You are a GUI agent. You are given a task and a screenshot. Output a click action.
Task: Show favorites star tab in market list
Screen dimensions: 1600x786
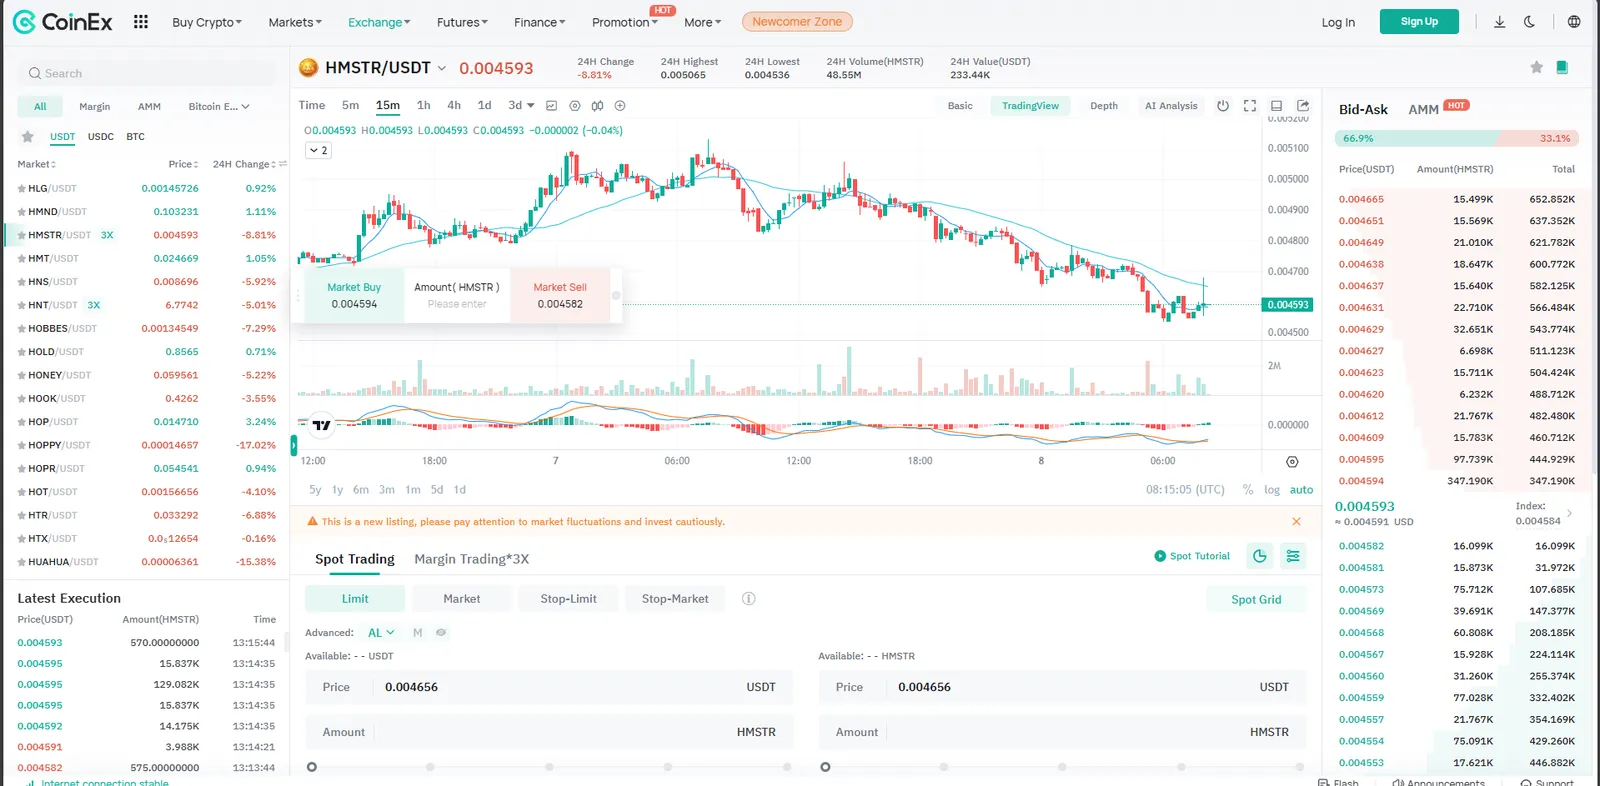28,137
